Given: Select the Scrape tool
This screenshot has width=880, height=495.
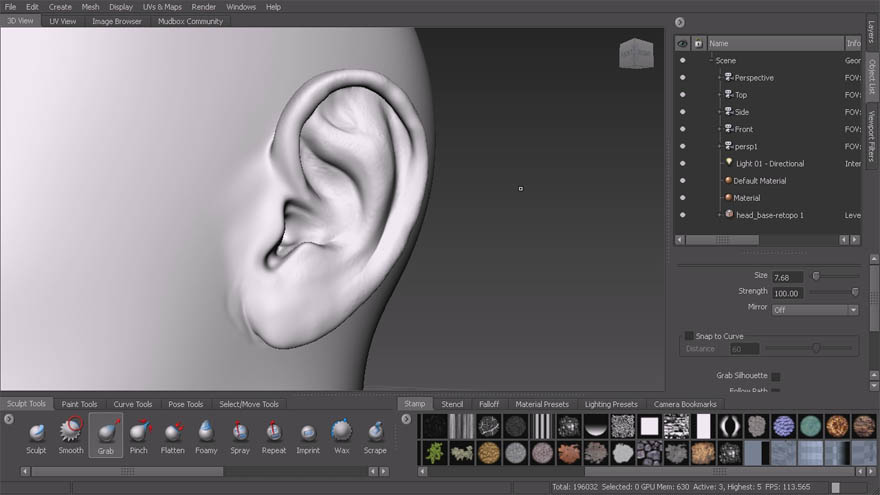Looking at the screenshot, I should pyautogui.click(x=375, y=437).
